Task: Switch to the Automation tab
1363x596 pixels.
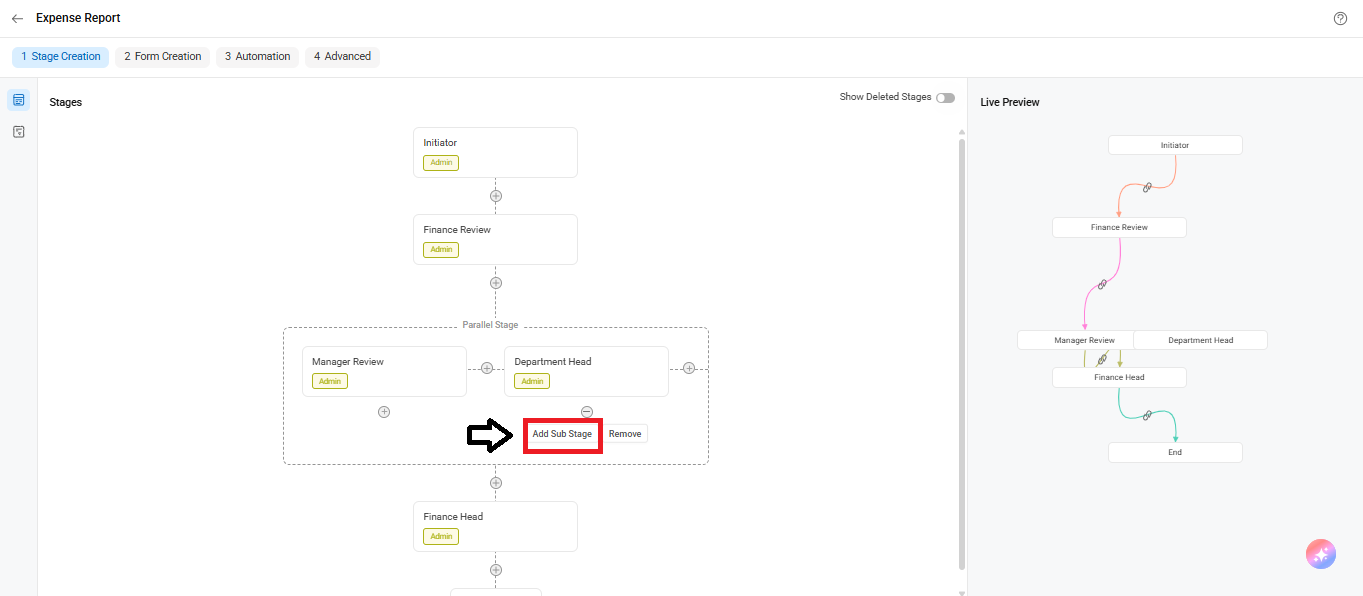Action: (x=258, y=57)
